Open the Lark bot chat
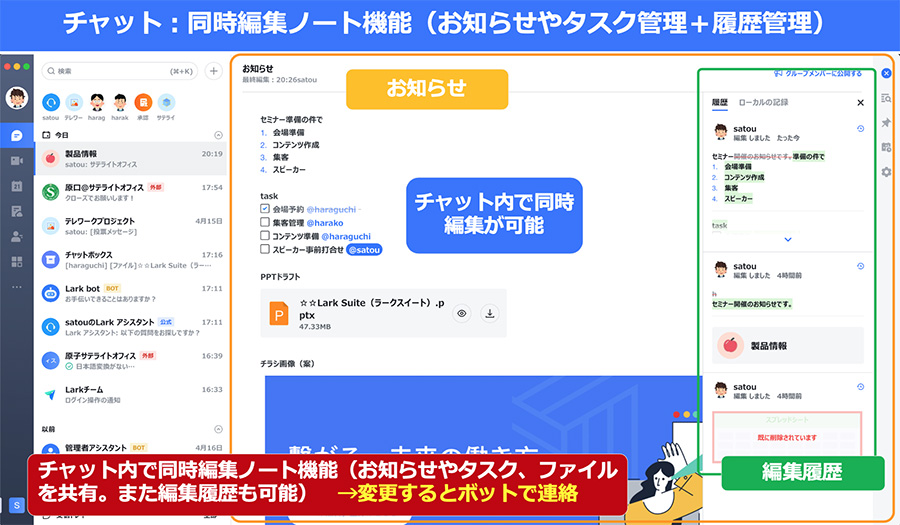 coord(131,293)
